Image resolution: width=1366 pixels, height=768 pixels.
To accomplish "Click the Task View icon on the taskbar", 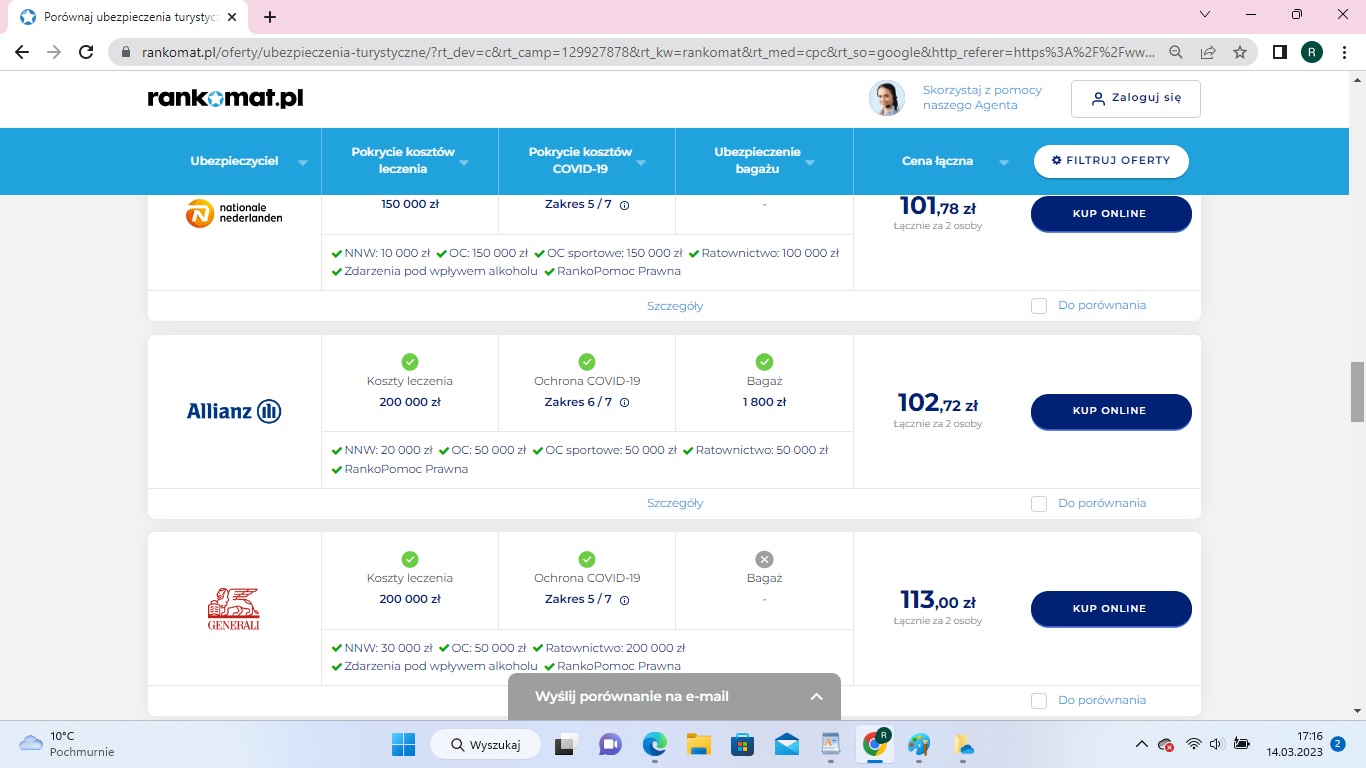I will (566, 744).
